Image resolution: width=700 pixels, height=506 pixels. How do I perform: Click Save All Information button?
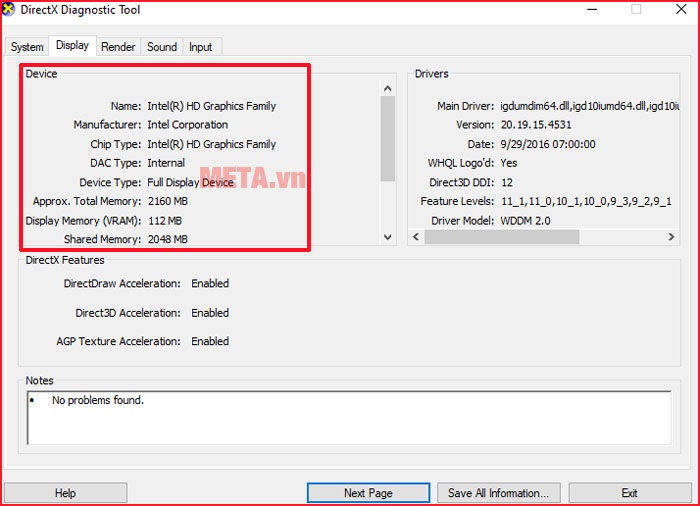pos(498,493)
